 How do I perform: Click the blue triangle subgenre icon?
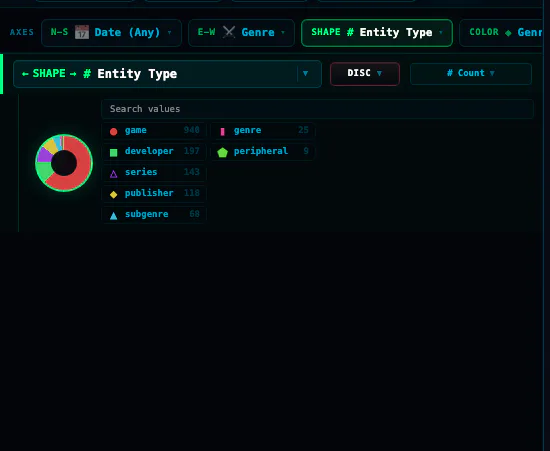tap(113, 216)
